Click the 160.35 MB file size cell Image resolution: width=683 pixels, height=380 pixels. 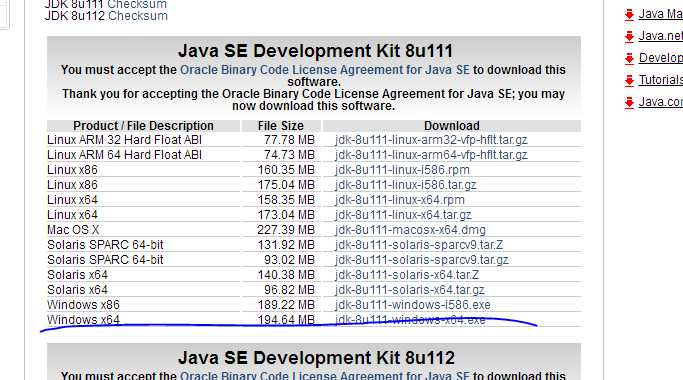pyautogui.click(x=286, y=170)
